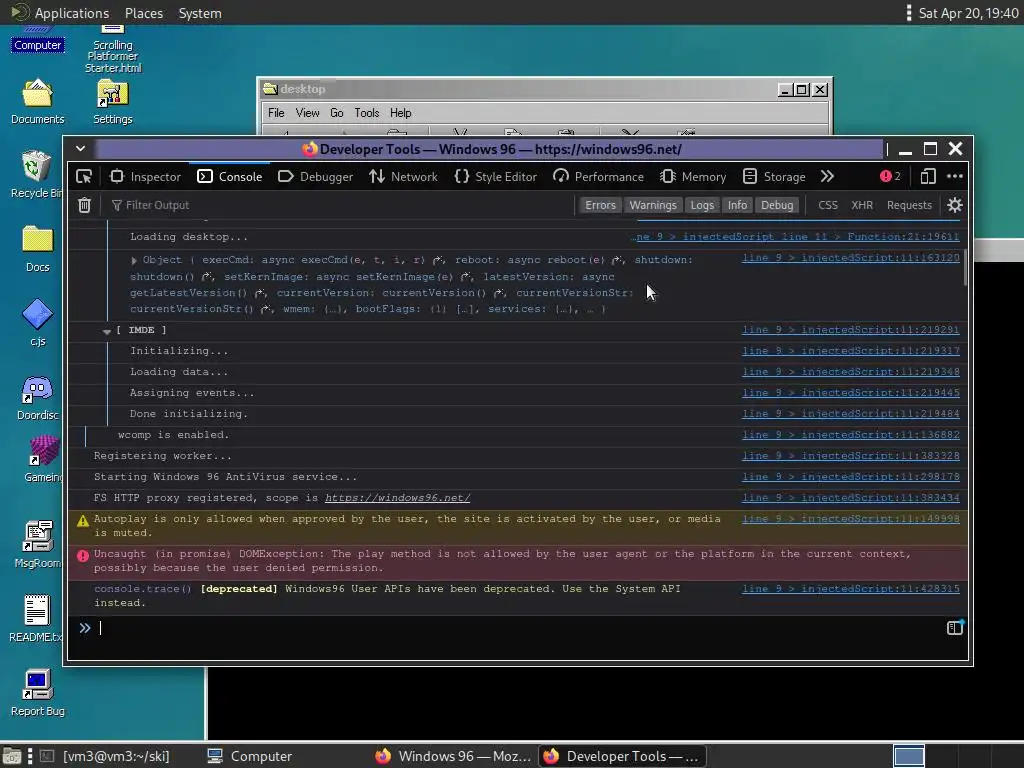
Task: Toggle the XHR filter
Action: click(x=862, y=205)
